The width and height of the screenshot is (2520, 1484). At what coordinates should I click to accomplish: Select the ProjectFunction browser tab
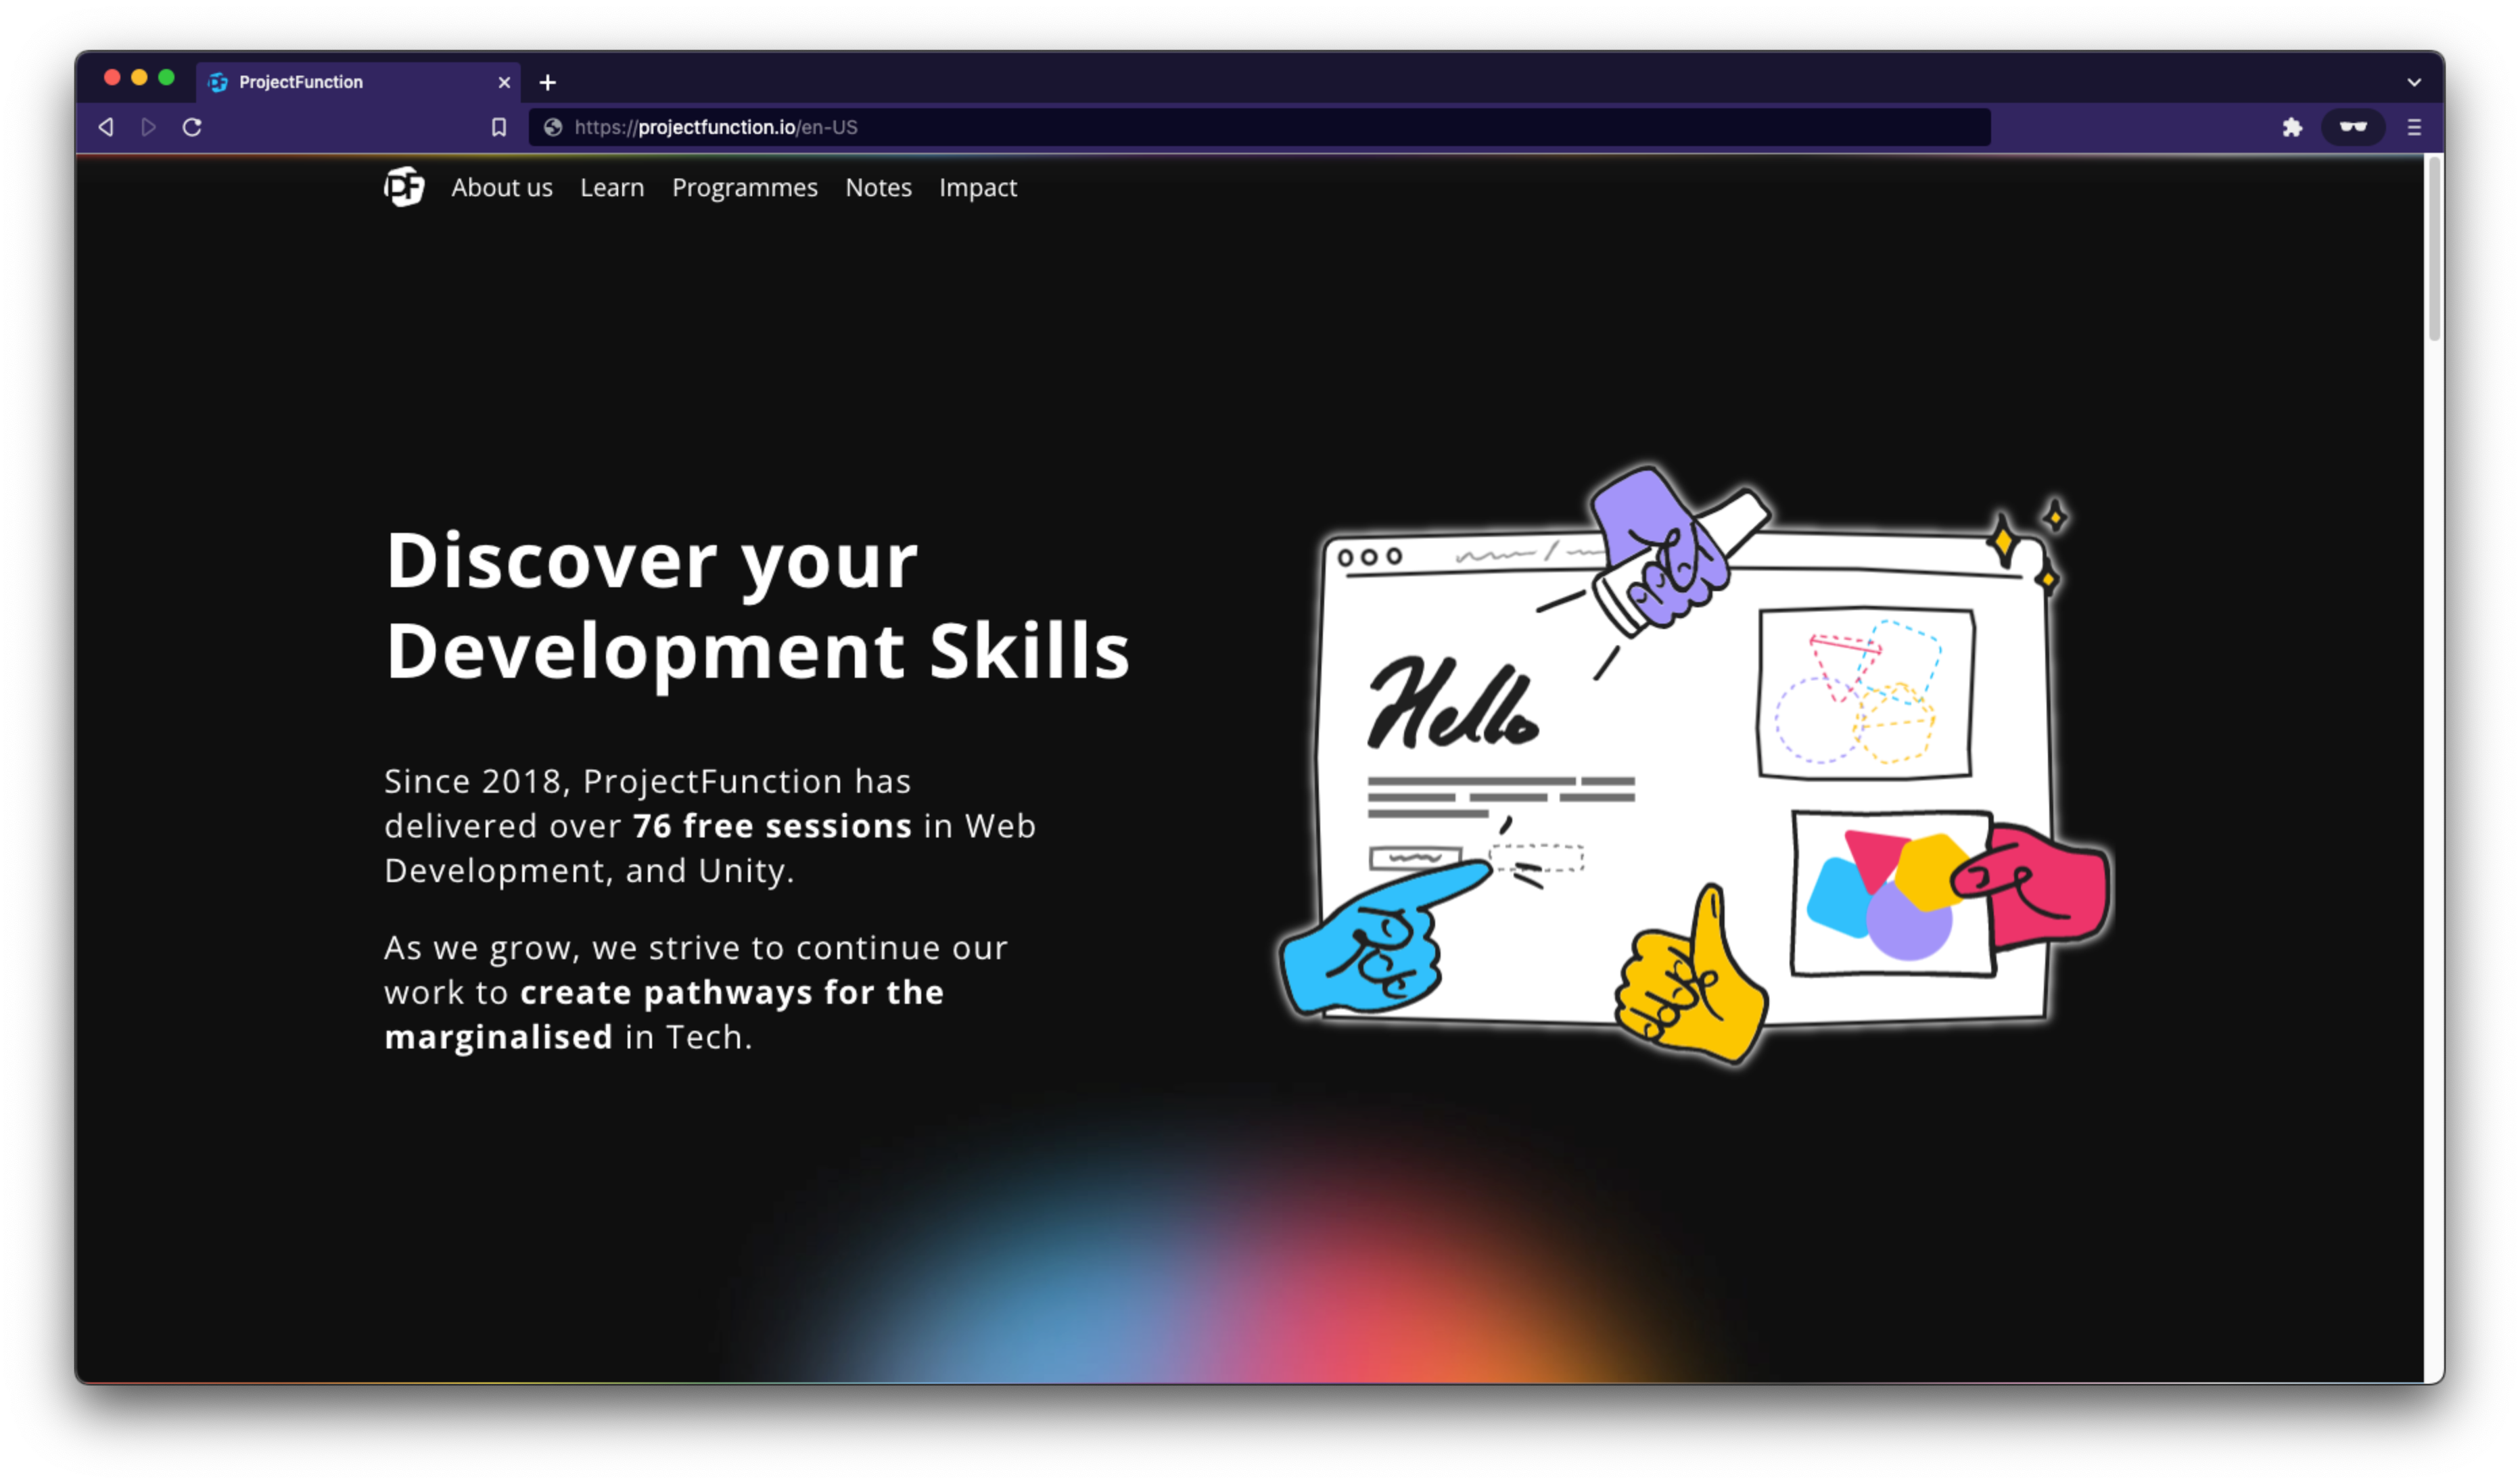tap(330, 82)
